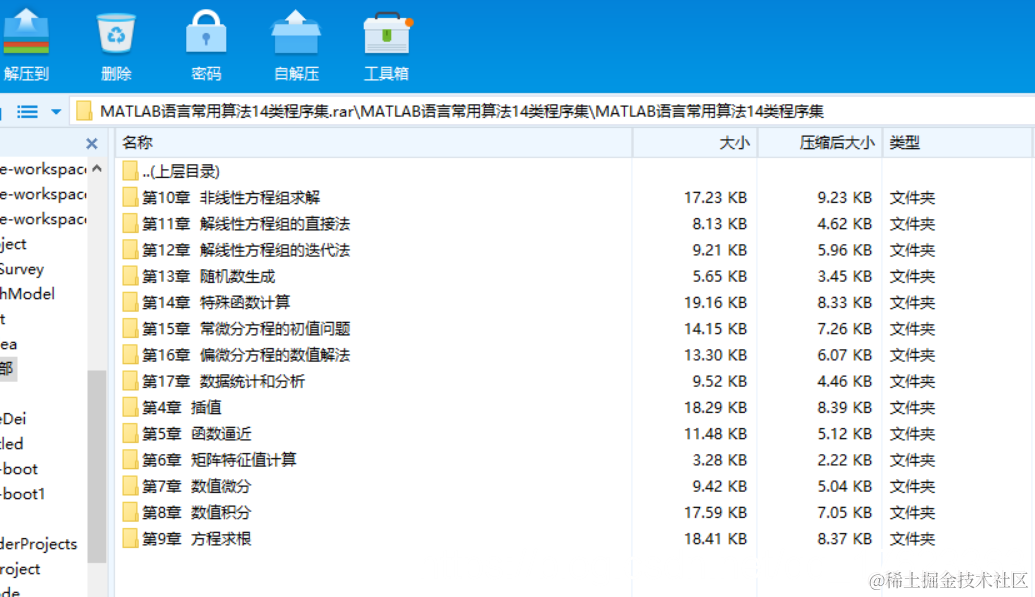Select the 第13章 随机数生成 name text

point(209,276)
